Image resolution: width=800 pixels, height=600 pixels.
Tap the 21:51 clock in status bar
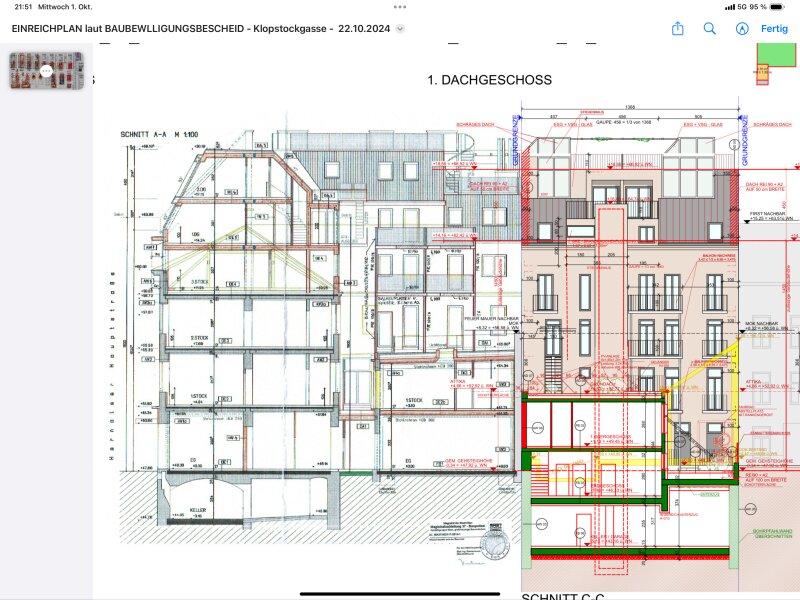[20, 7]
